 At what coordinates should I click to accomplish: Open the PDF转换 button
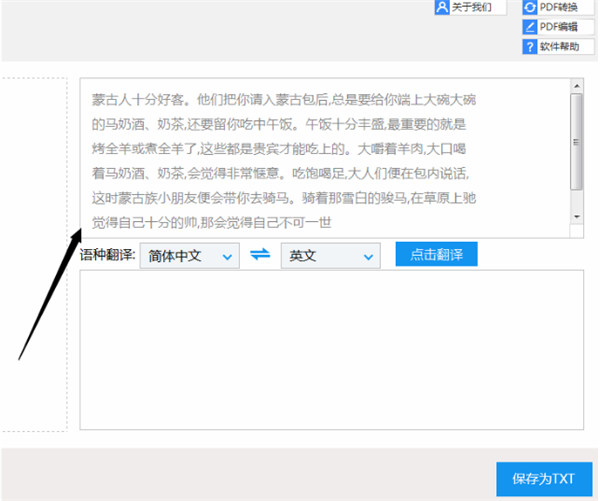[x=559, y=7]
